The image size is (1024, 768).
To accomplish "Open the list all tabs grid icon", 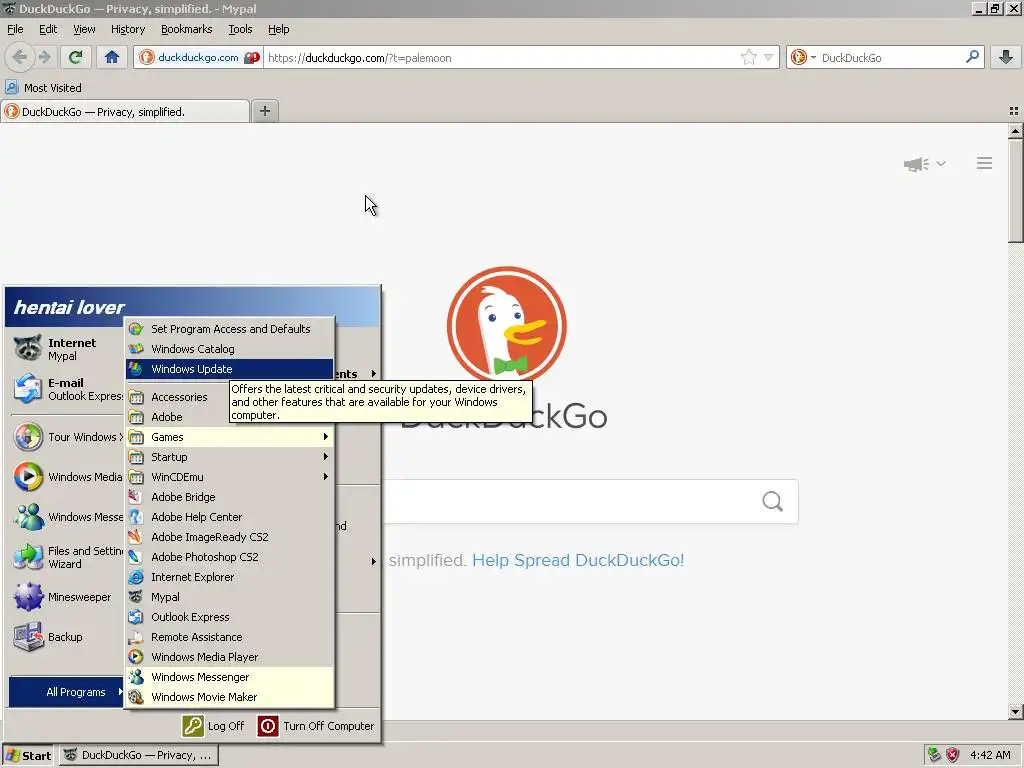I will (x=1014, y=111).
